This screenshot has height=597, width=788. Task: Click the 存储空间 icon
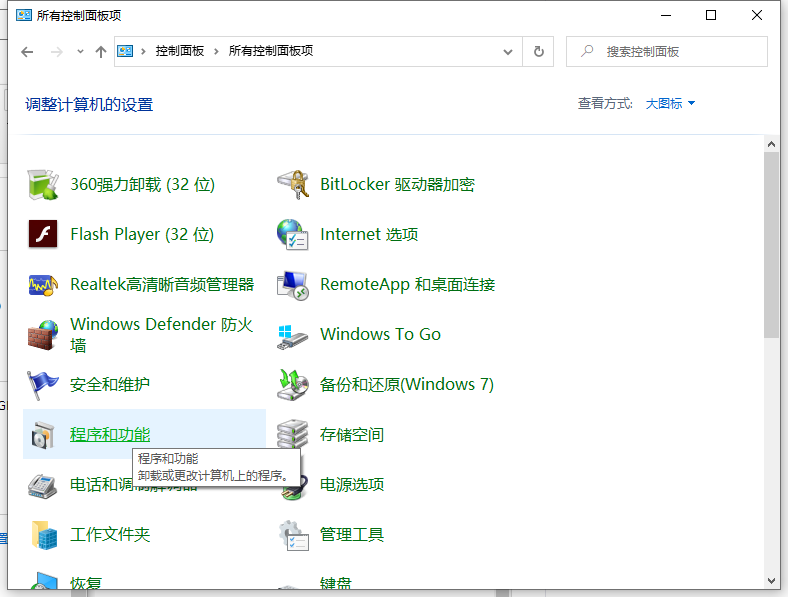click(x=293, y=435)
